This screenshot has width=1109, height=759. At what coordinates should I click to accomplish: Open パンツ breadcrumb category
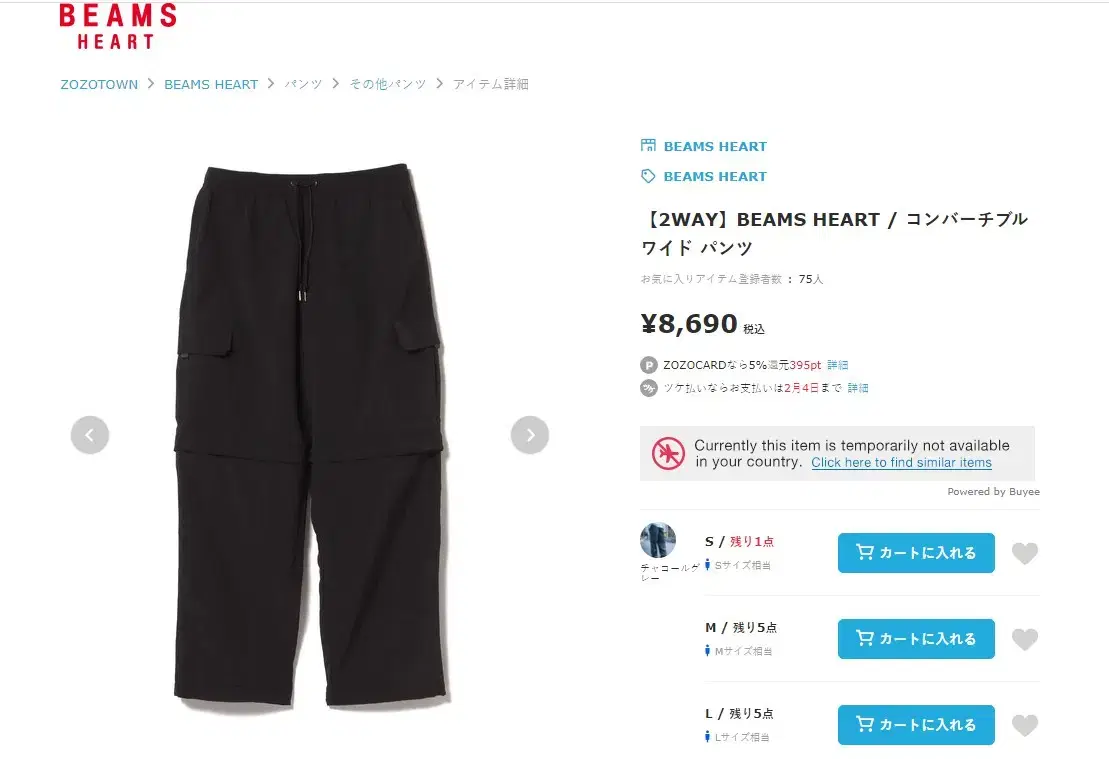pyautogui.click(x=303, y=84)
